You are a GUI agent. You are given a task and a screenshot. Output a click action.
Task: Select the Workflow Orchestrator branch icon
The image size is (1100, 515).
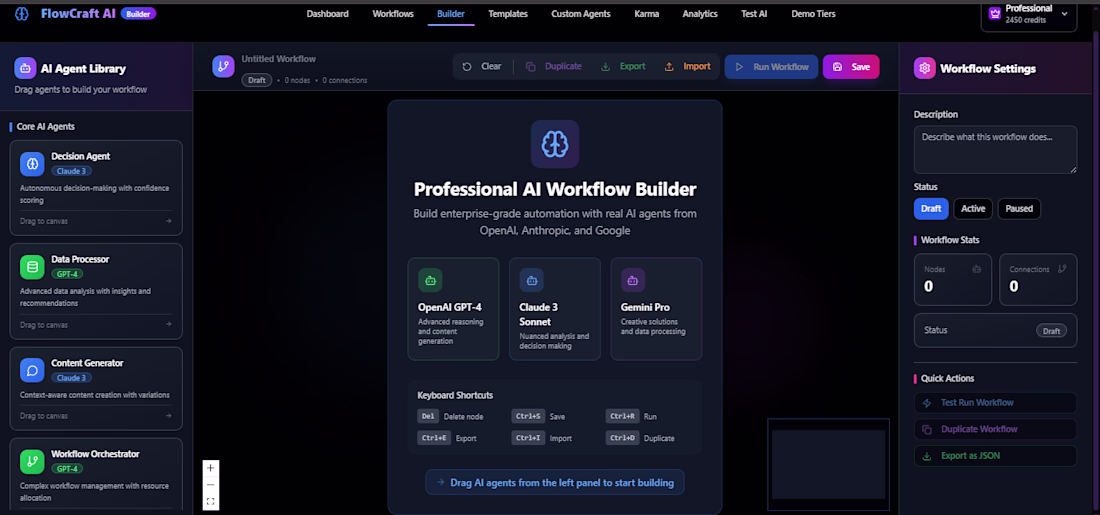tap(32, 461)
